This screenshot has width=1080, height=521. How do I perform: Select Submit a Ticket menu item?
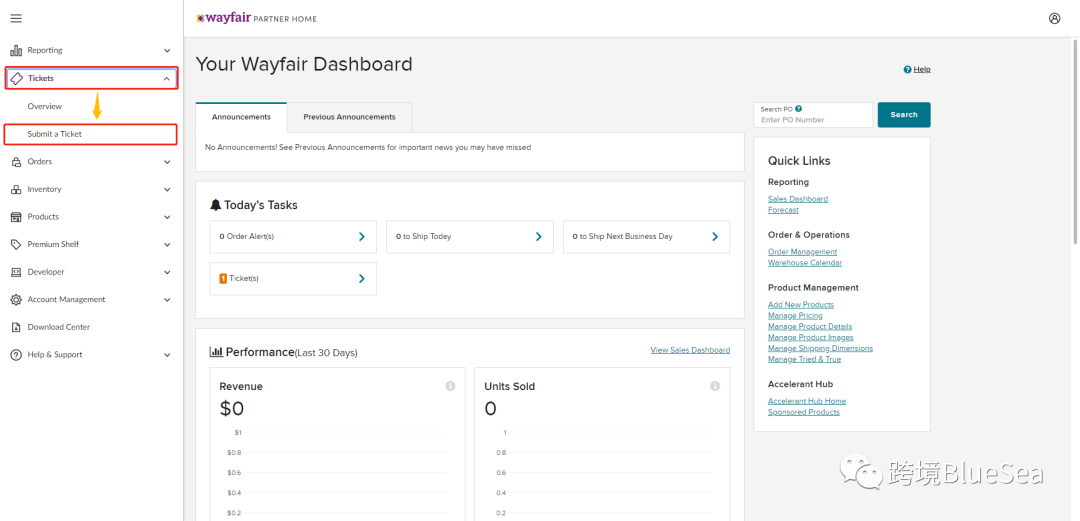[x=55, y=134]
